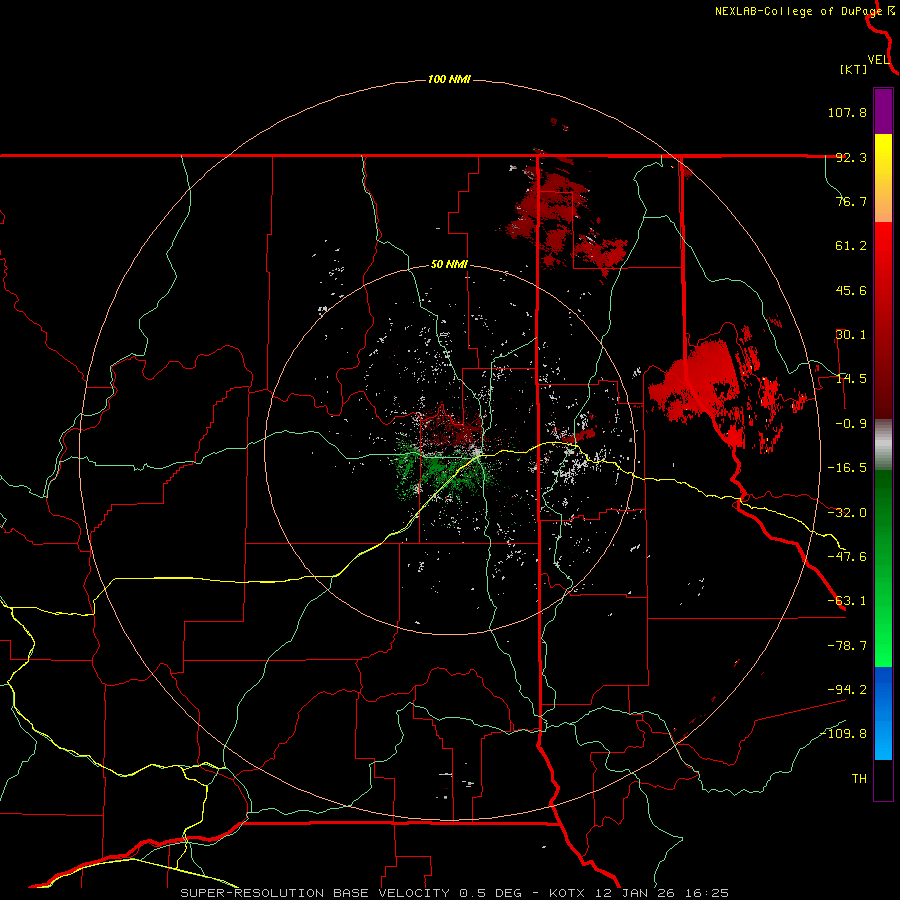Click the -109.8 legend value
Screen dimensions: 900x900
[x=844, y=734]
